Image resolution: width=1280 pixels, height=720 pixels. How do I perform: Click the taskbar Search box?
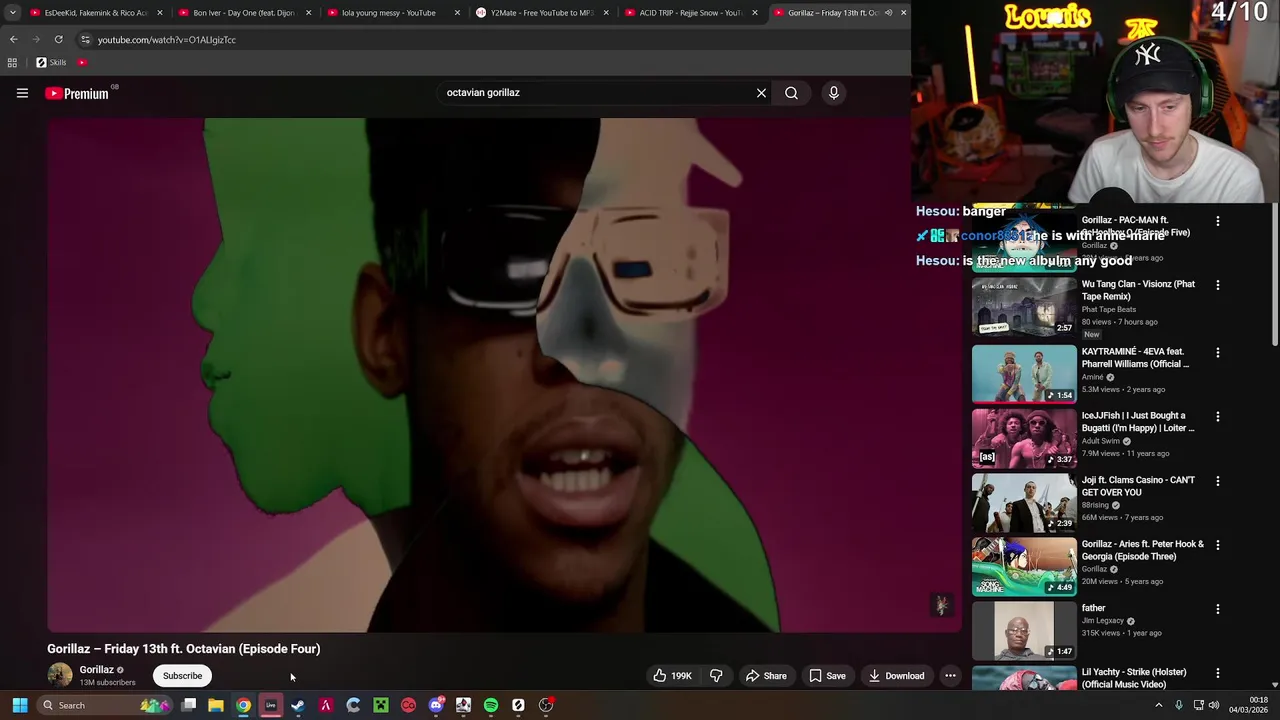[105, 705]
